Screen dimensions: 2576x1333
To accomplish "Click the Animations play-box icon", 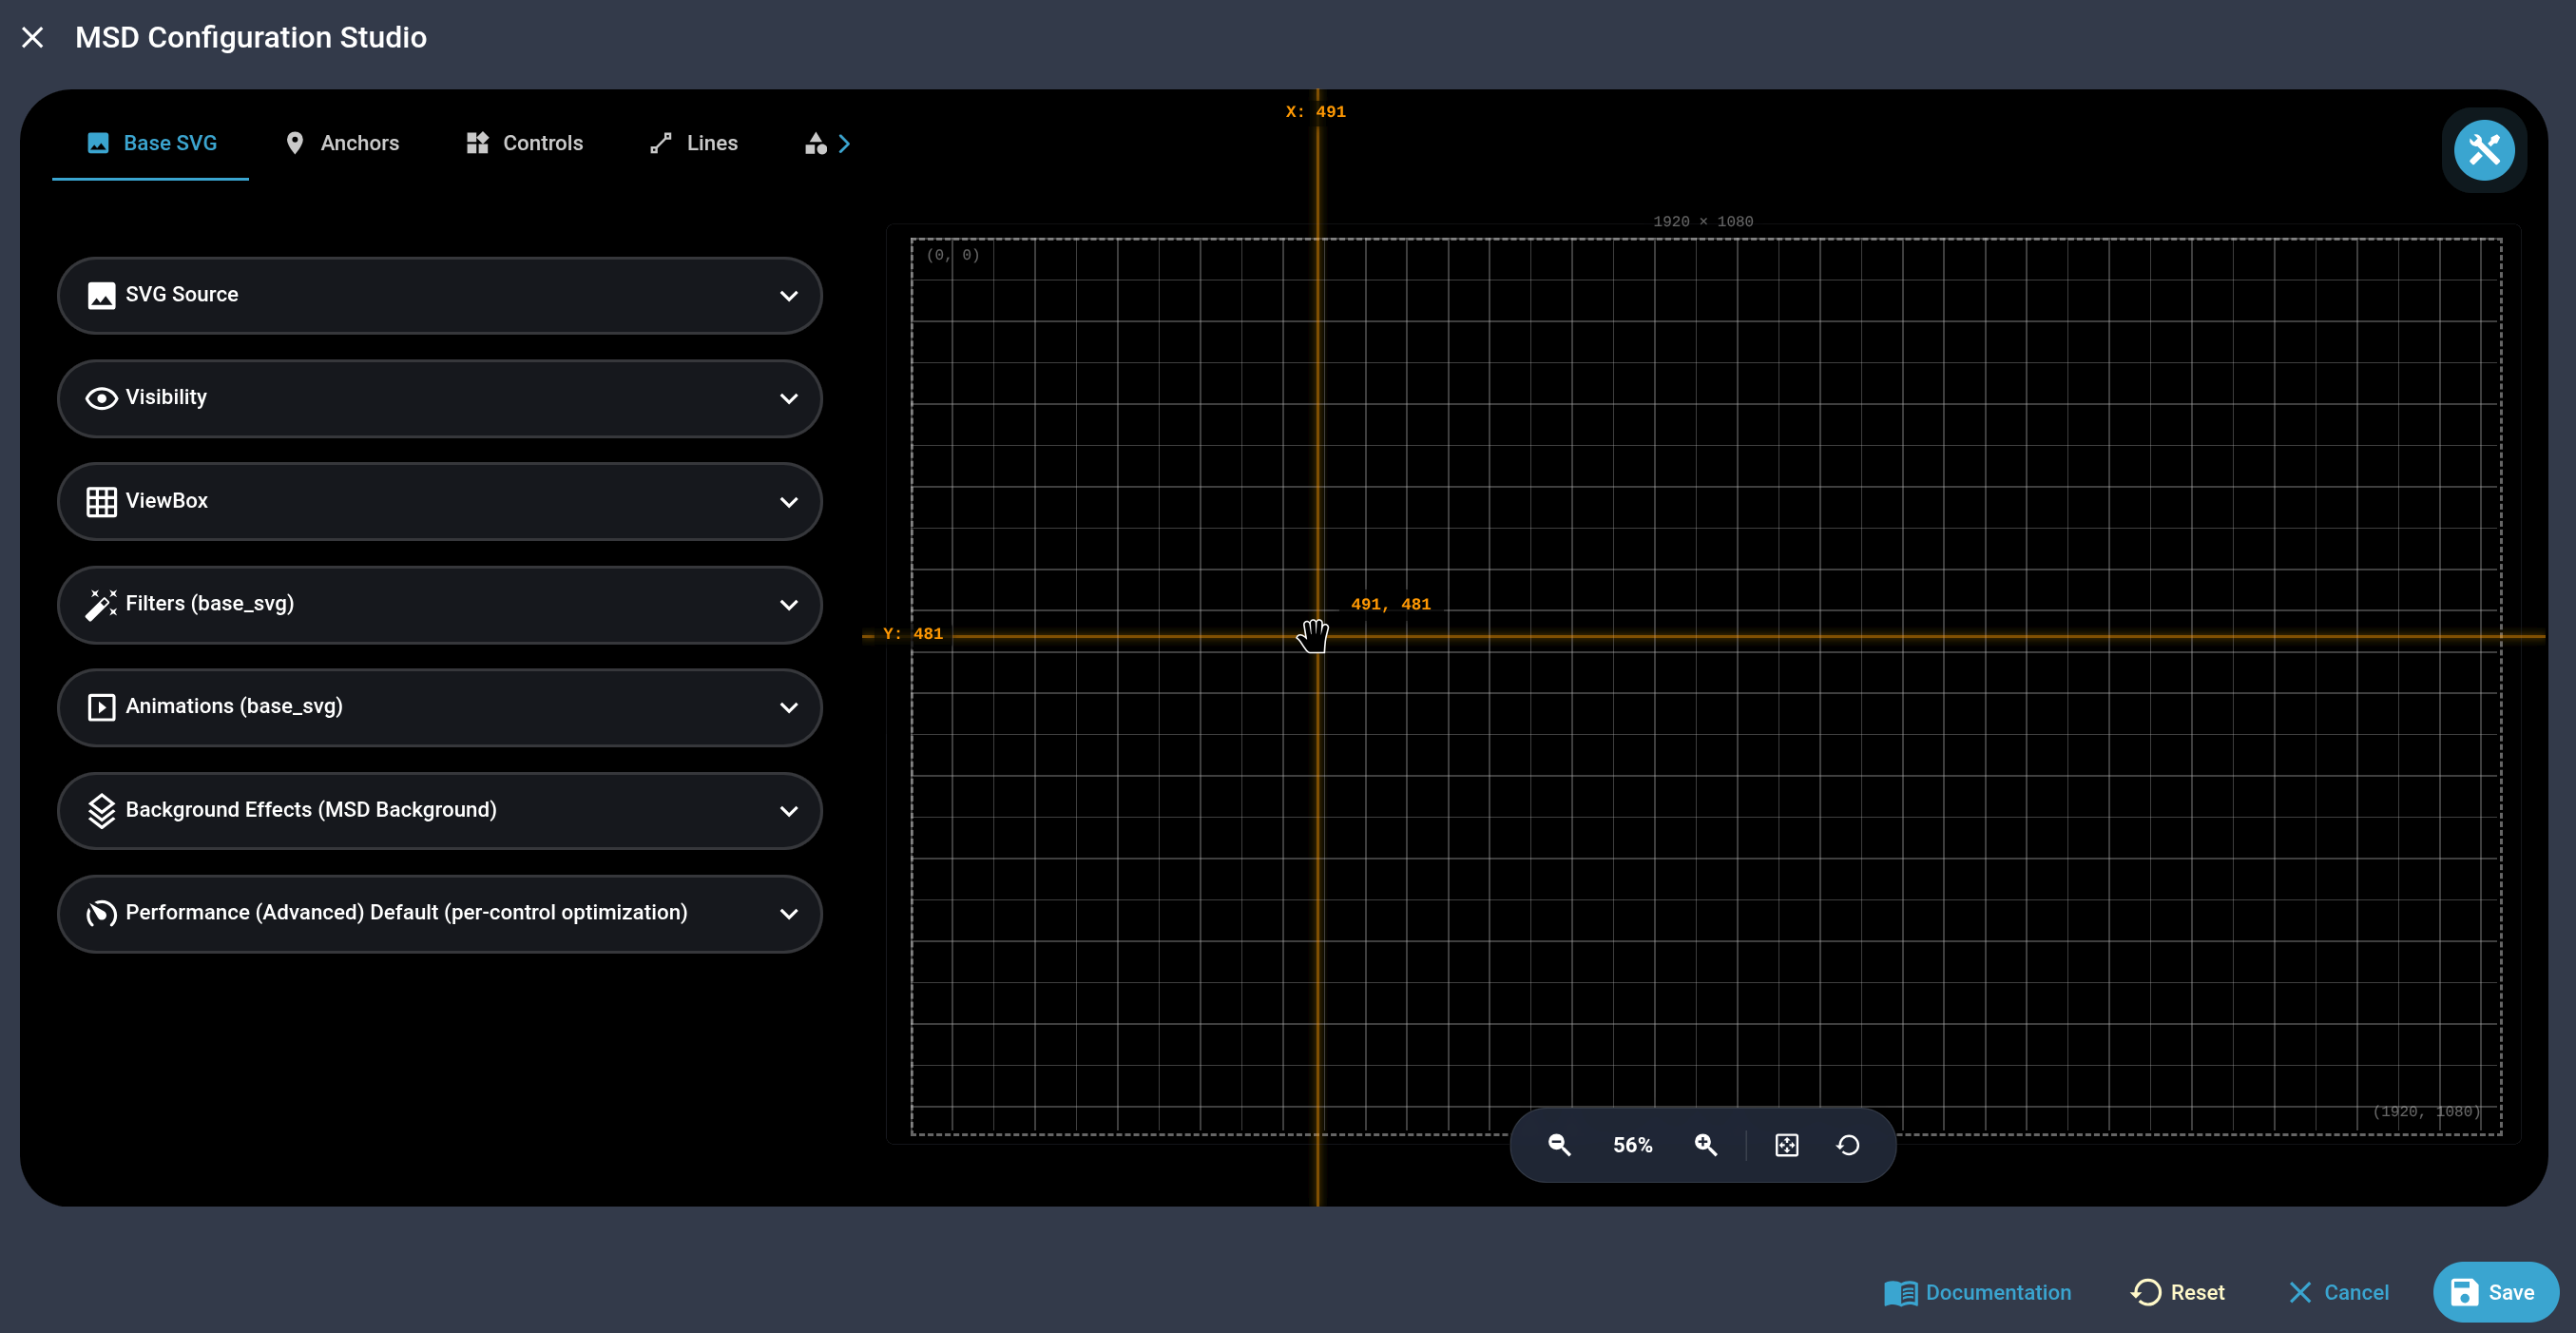I will [101, 707].
